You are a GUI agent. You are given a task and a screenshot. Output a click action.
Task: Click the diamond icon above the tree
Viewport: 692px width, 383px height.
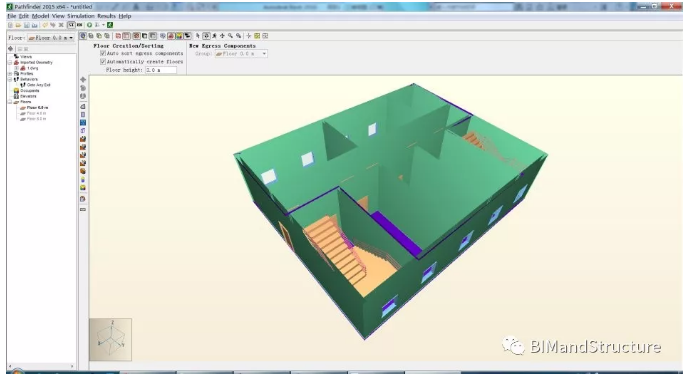(x=11, y=49)
